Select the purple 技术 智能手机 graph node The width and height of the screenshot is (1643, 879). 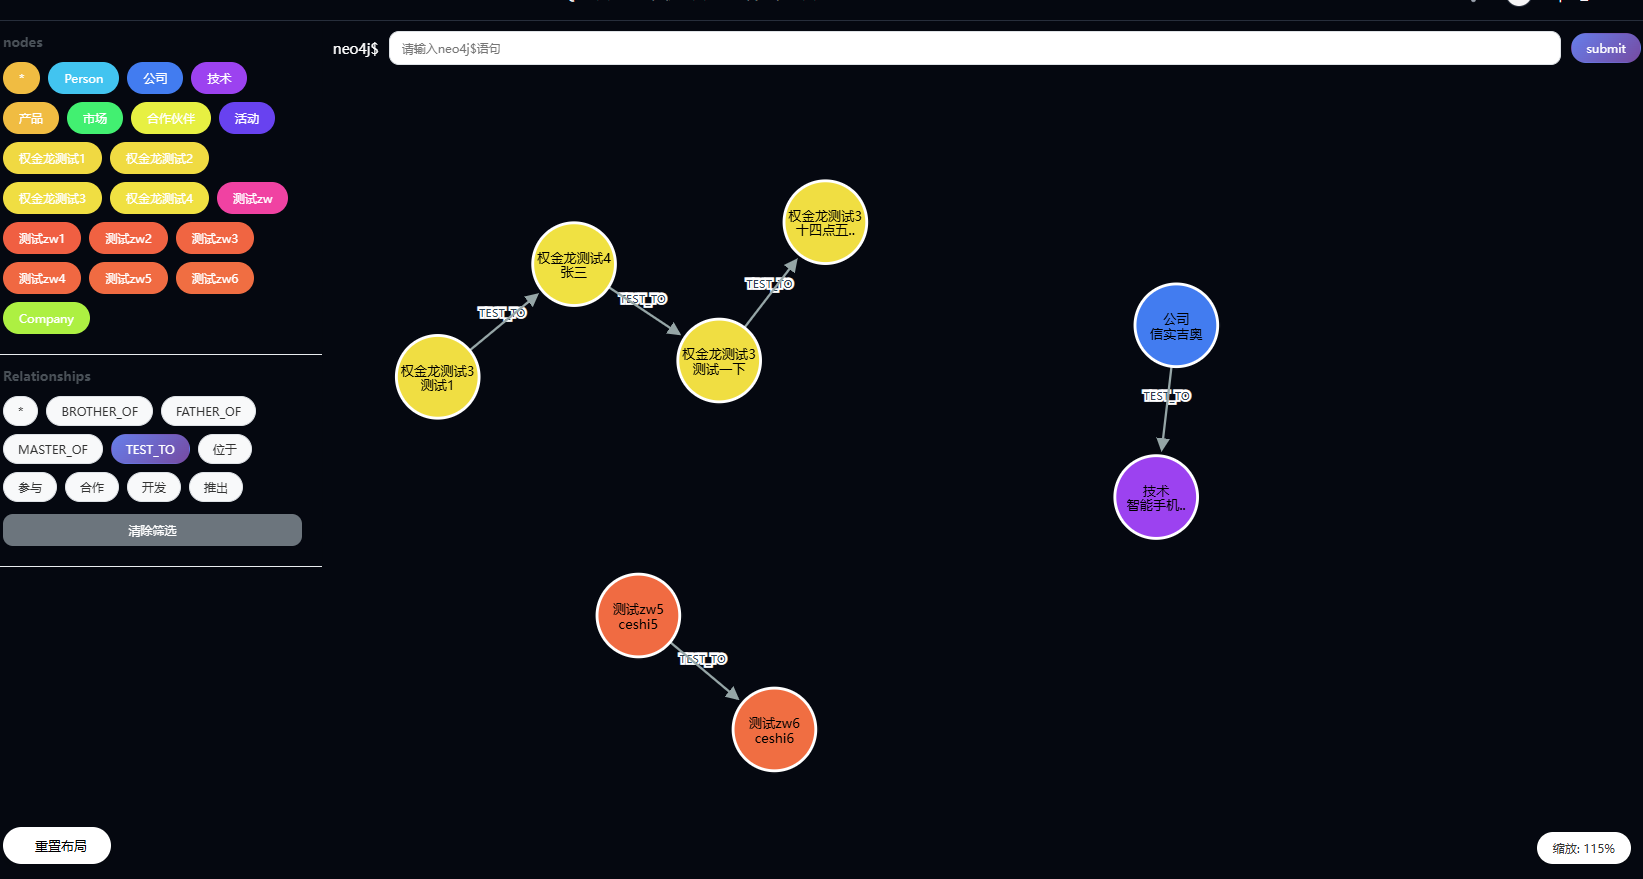(1156, 497)
